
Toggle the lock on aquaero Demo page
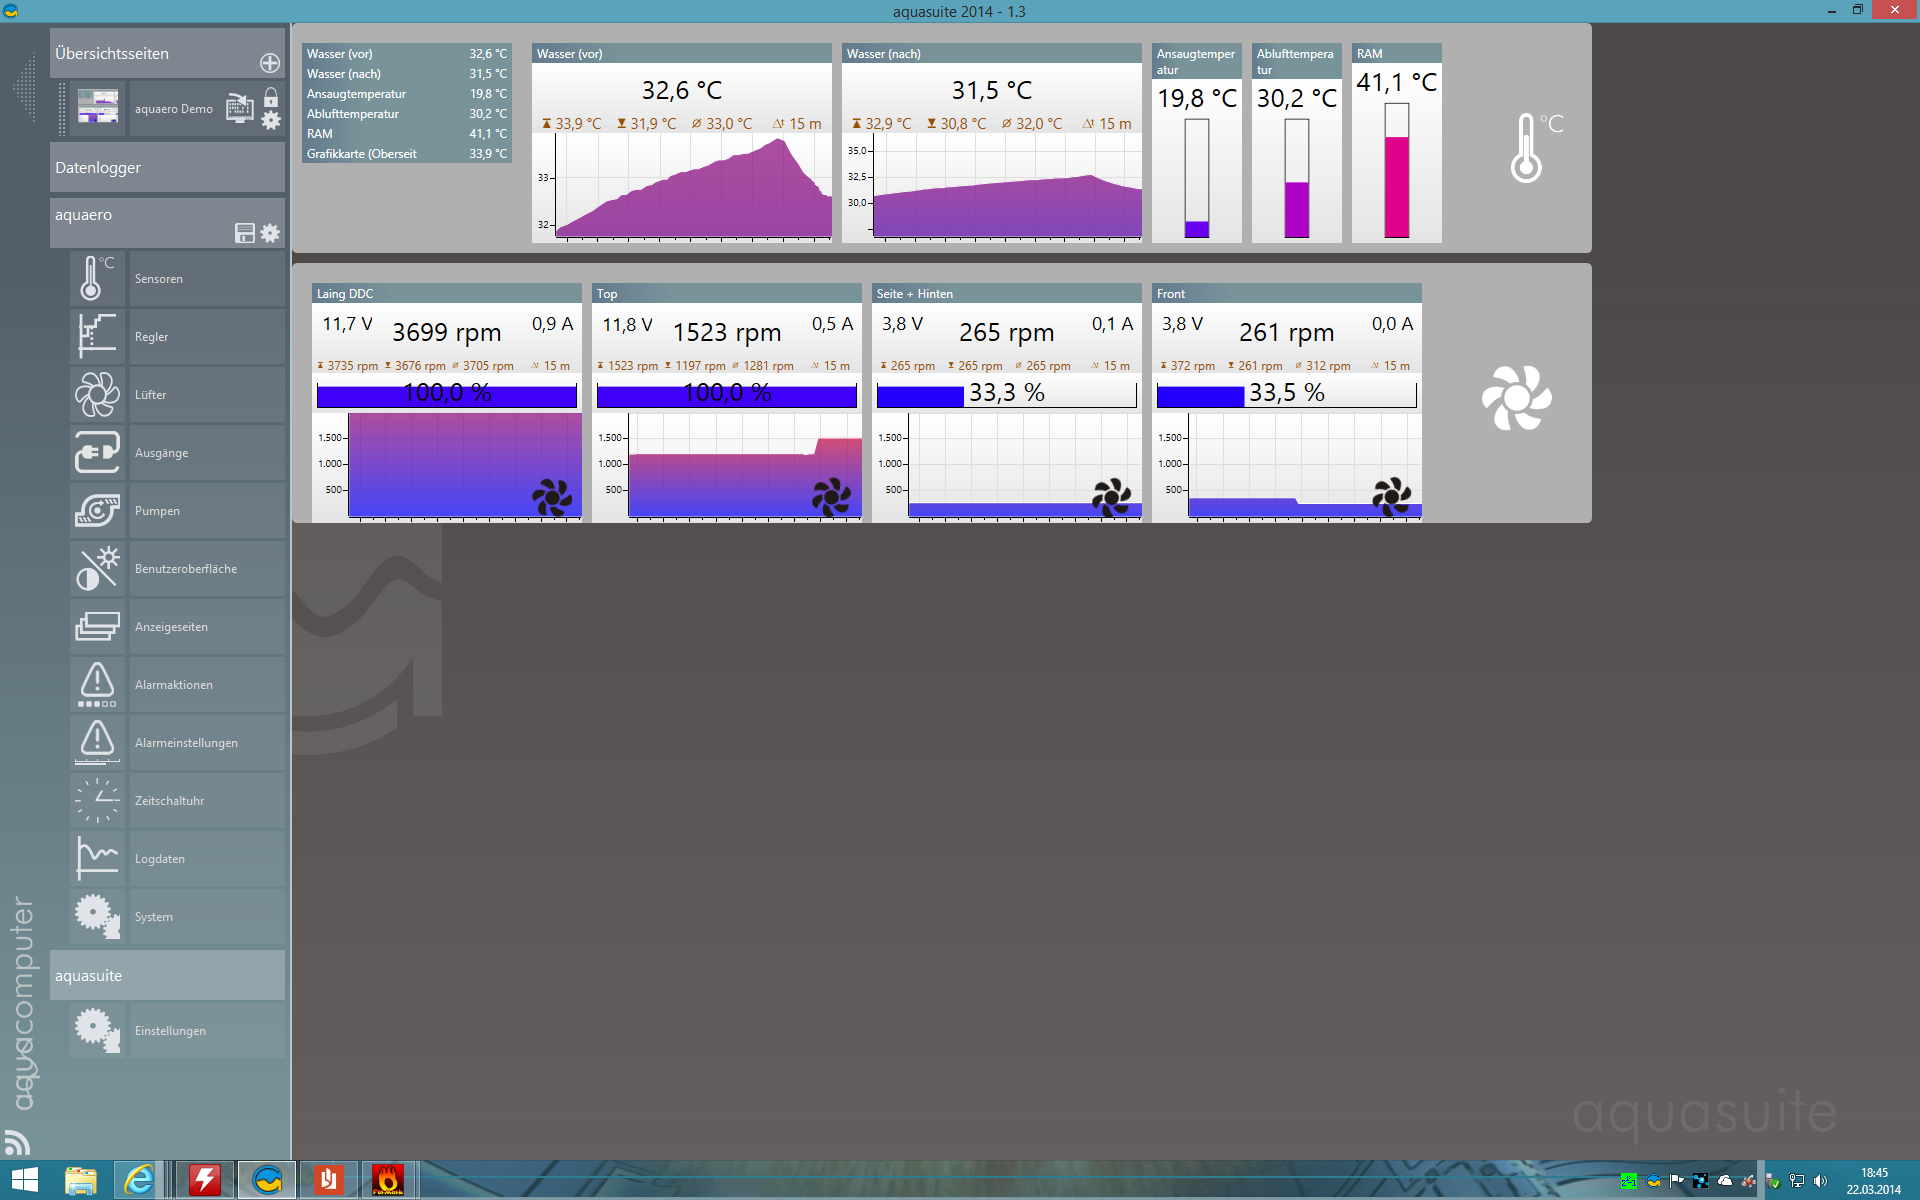pos(271,97)
